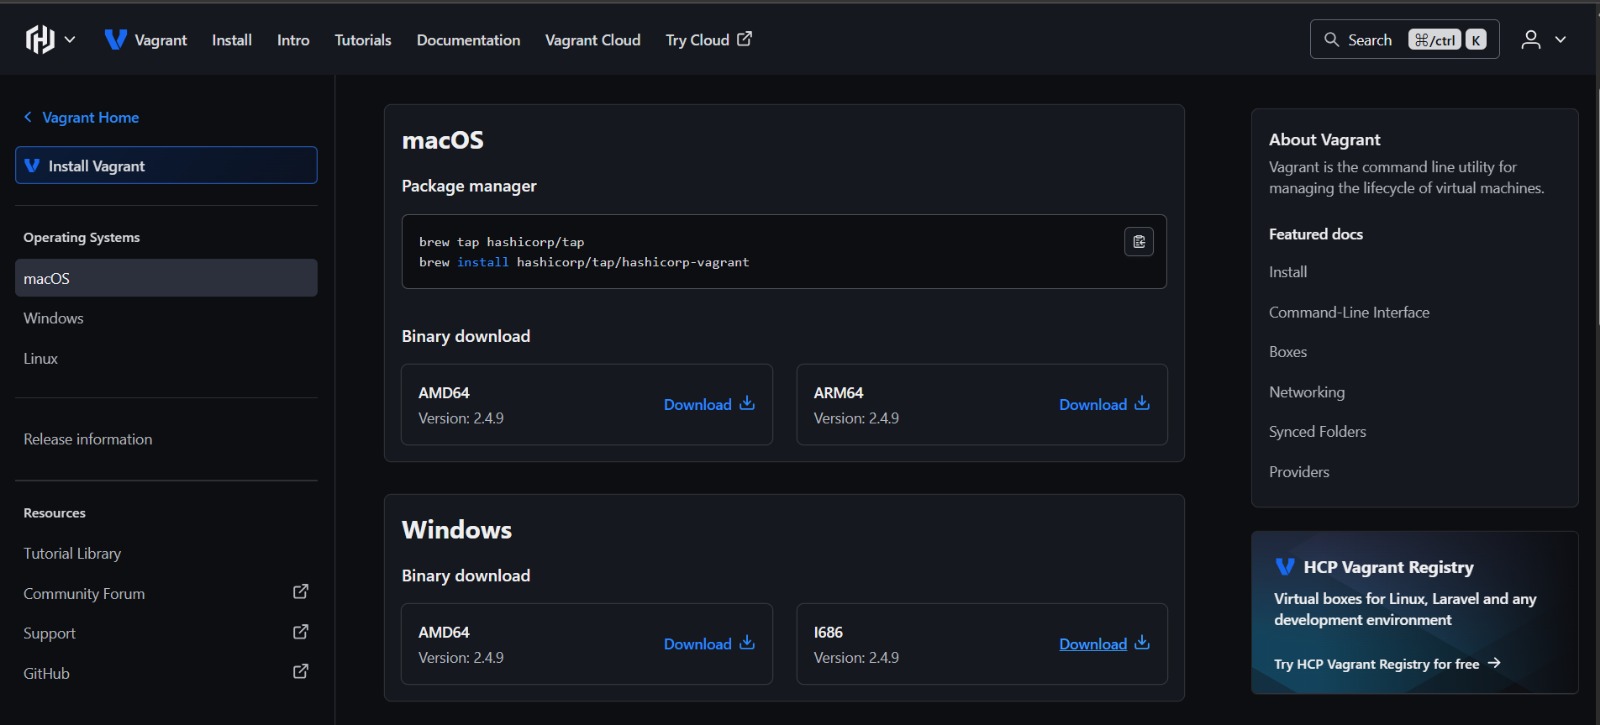Open Synced Folders featured doc
The image size is (1600, 725).
pyautogui.click(x=1317, y=432)
